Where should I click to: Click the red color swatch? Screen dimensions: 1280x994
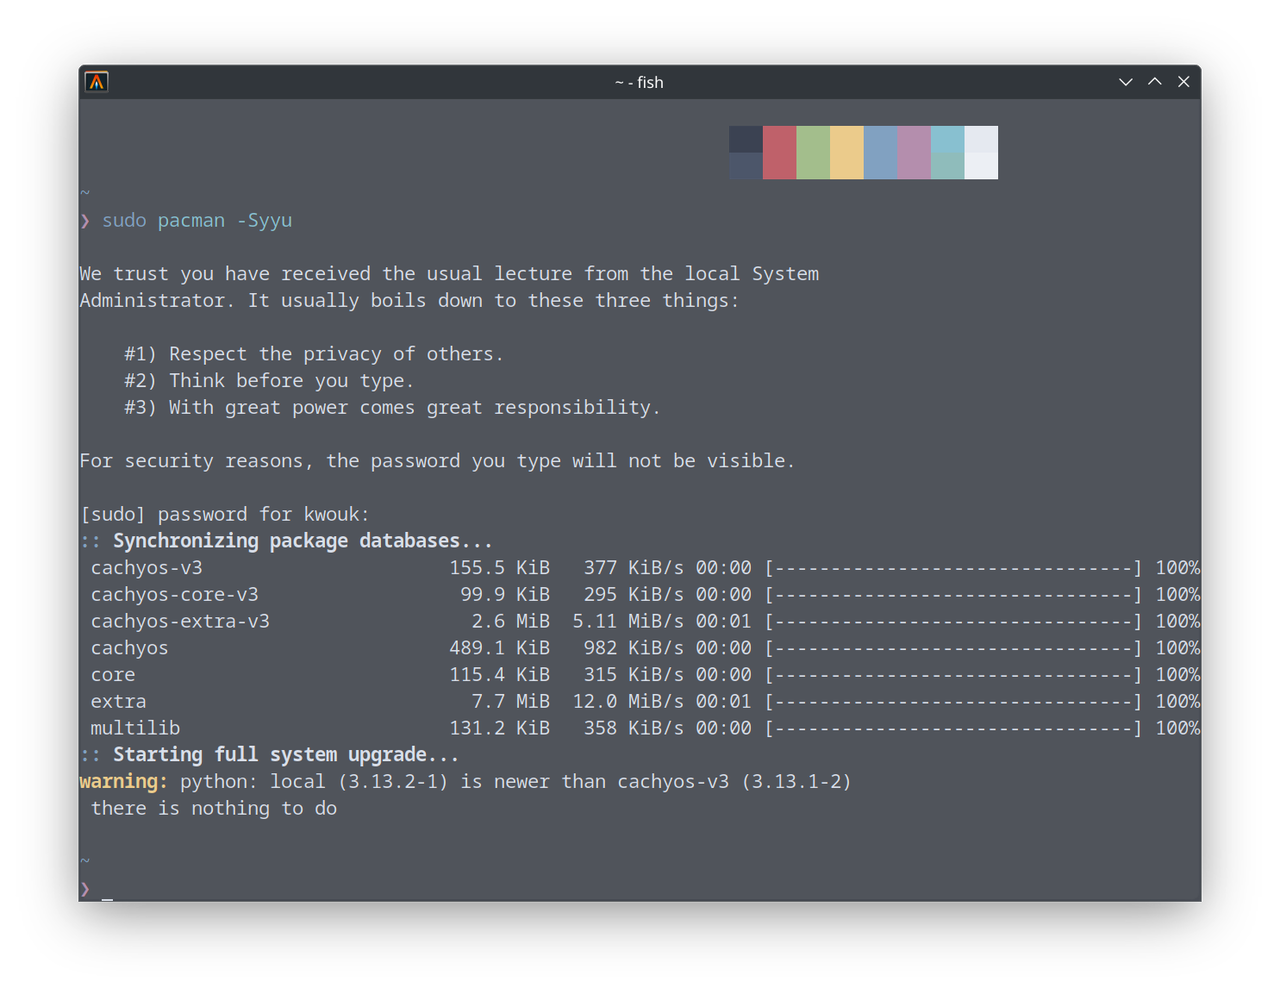pos(779,152)
